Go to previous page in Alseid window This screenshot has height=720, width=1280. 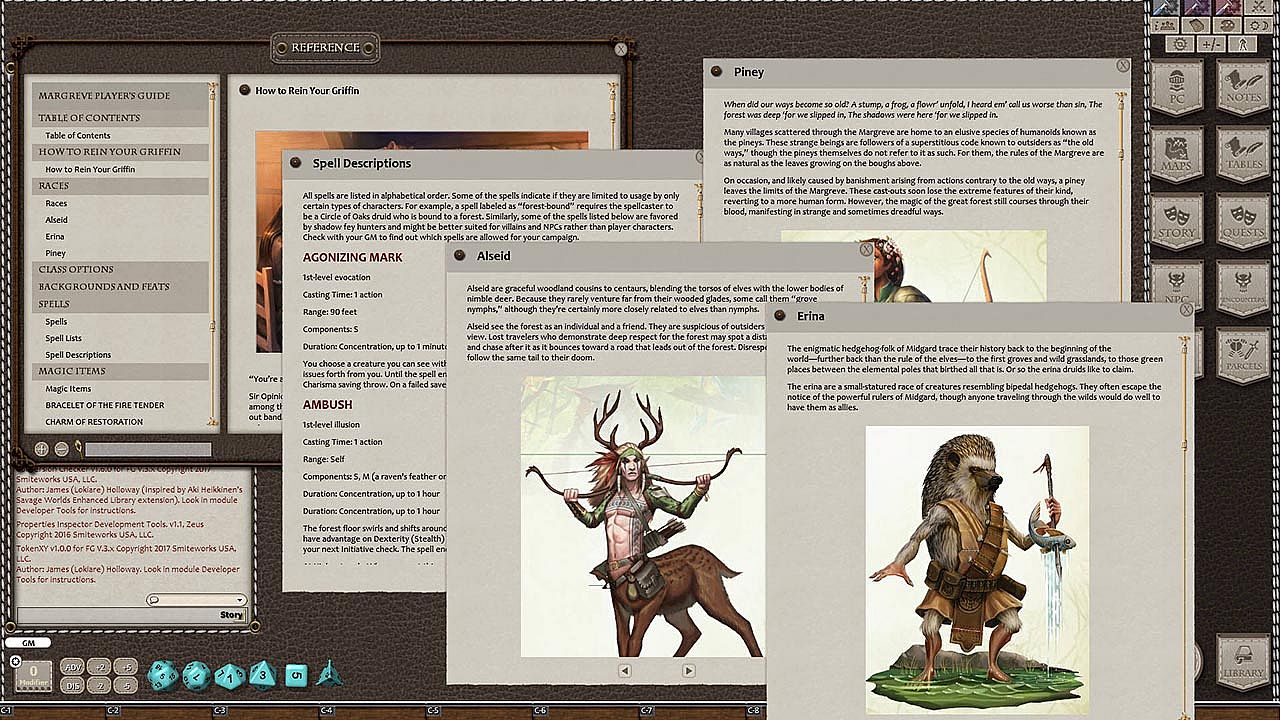pos(624,670)
